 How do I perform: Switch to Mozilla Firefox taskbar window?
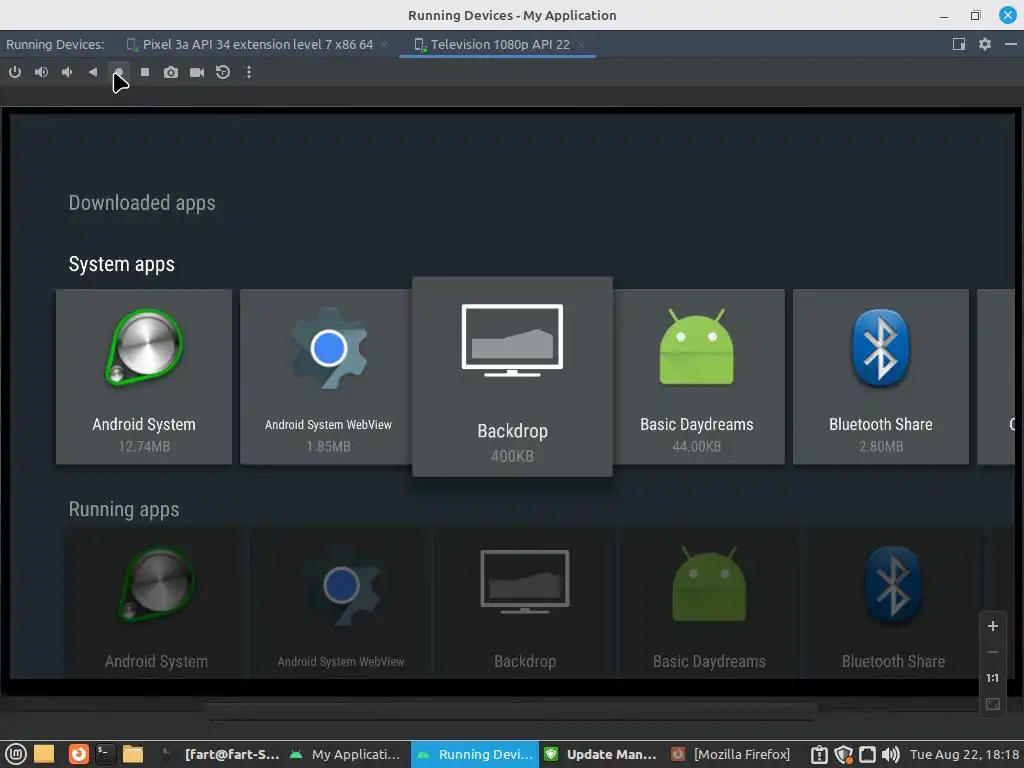(731, 754)
